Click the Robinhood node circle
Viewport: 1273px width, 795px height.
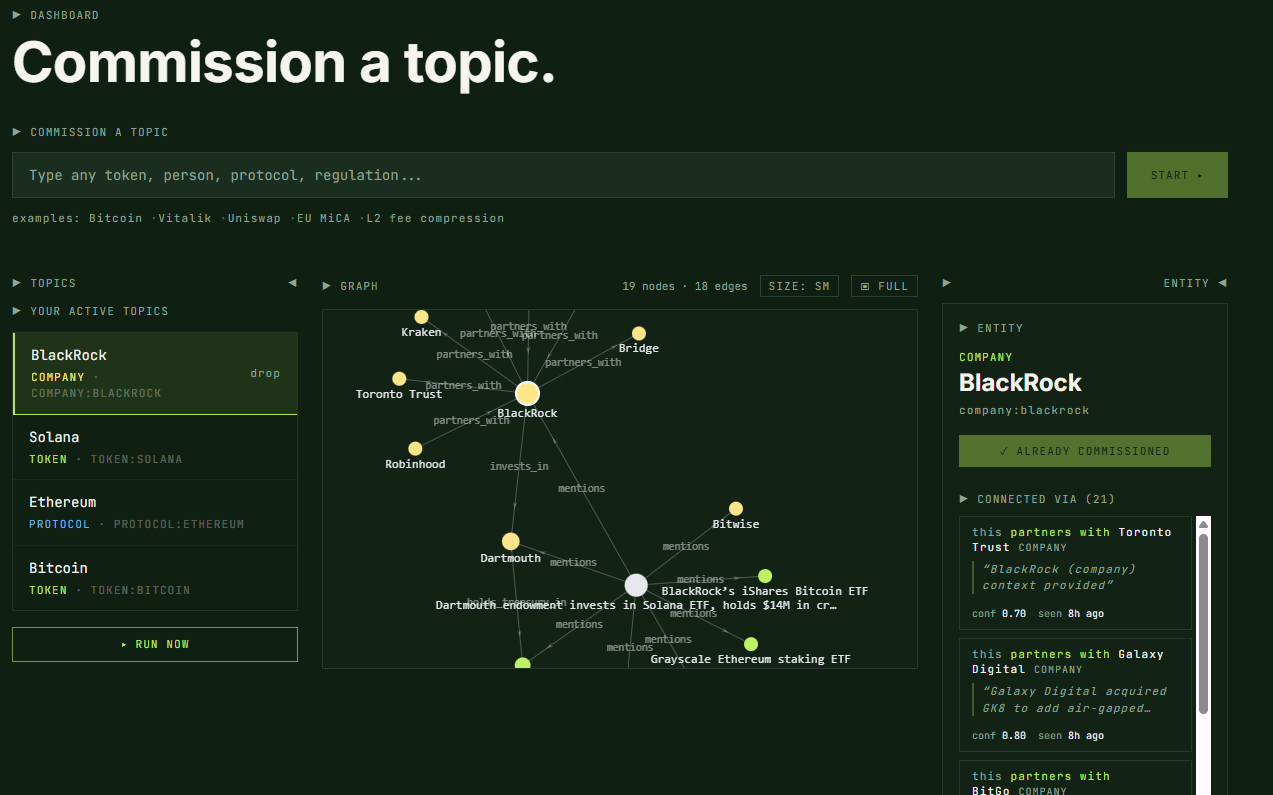coord(415,449)
